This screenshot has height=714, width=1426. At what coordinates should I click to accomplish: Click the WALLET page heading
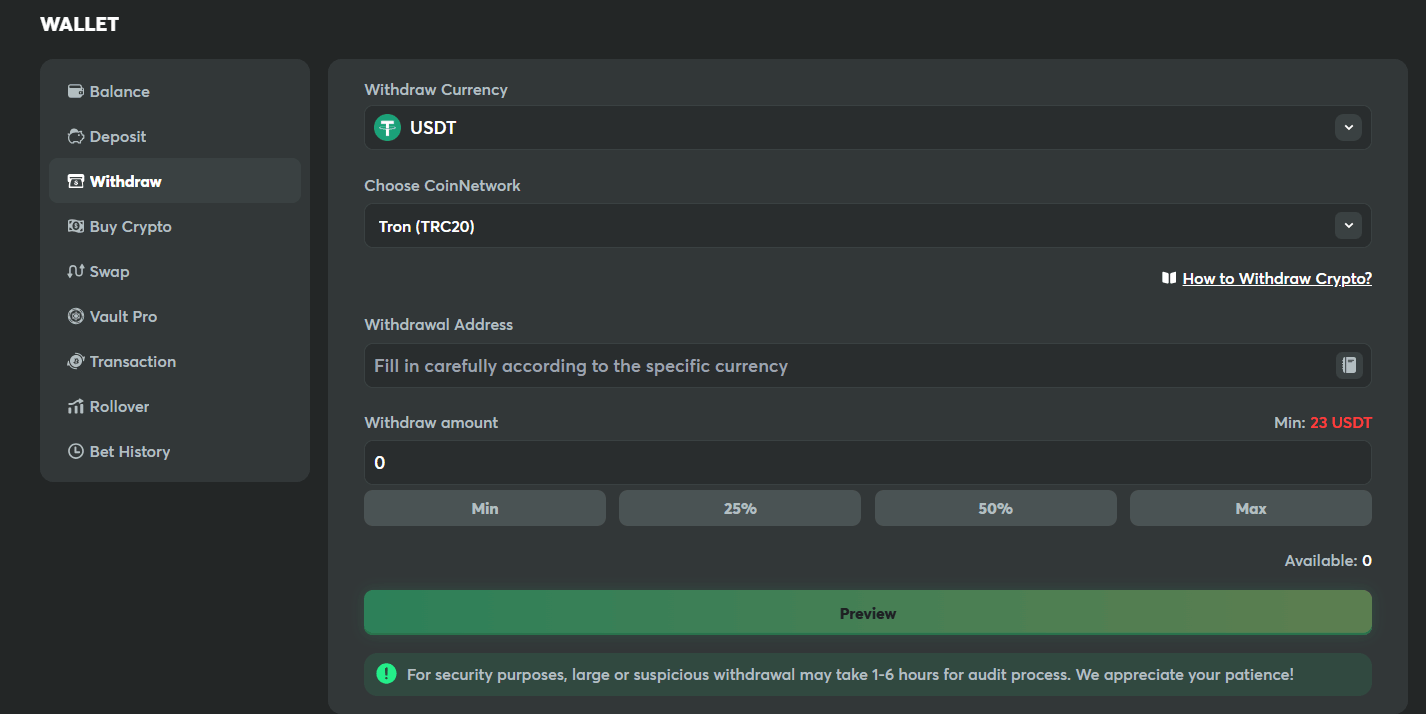pyautogui.click(x=80, y=24)
